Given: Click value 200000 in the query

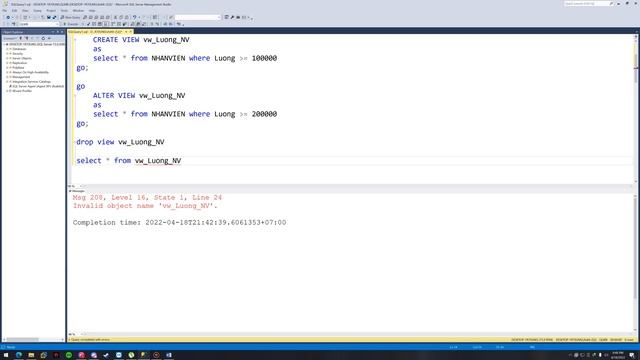Looking at the screenshot, I should (264, 114).
